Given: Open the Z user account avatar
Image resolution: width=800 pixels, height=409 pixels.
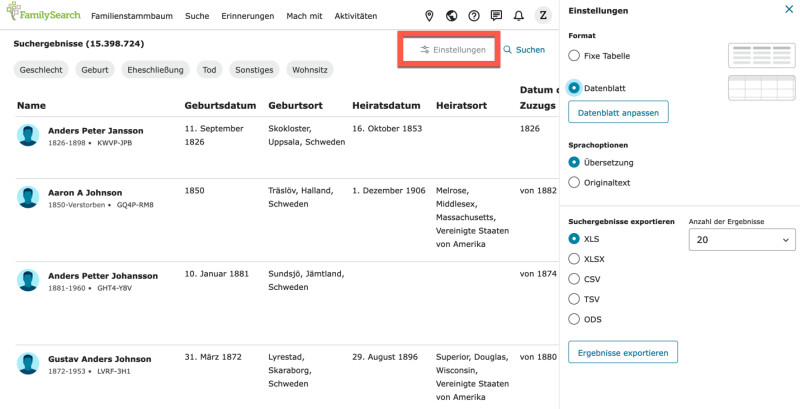Looking at the screenshot, I should click(543, 15).
